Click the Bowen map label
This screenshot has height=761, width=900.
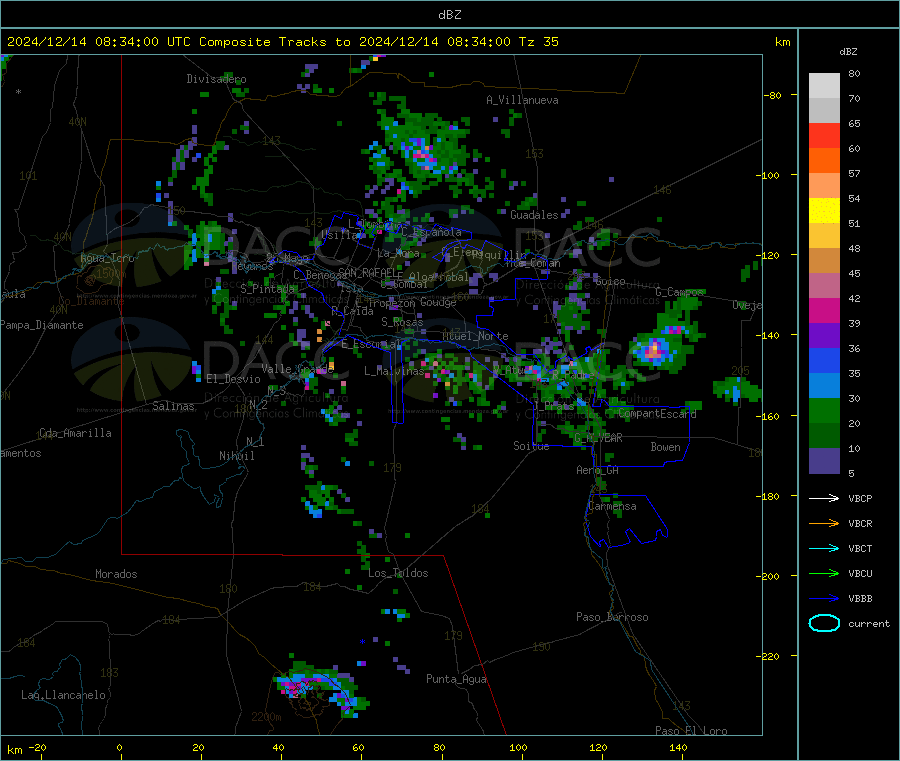665,447
